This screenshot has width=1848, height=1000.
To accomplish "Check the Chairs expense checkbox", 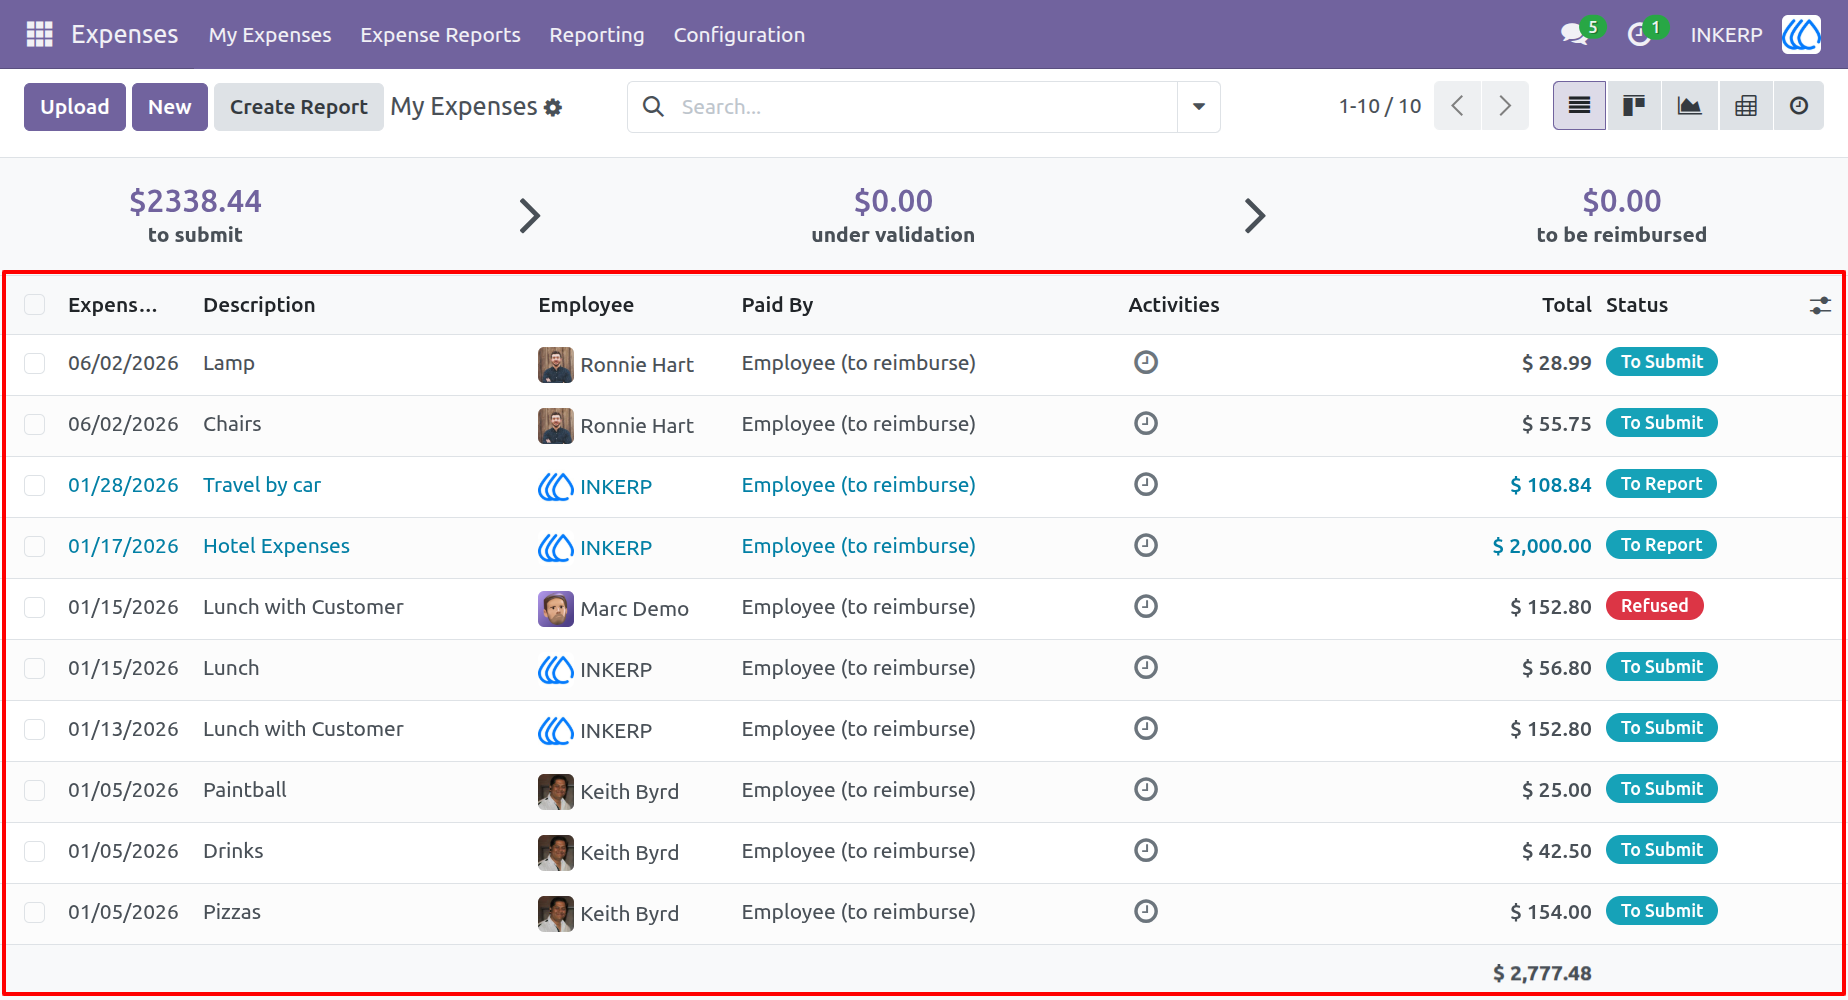I will 35,424.
